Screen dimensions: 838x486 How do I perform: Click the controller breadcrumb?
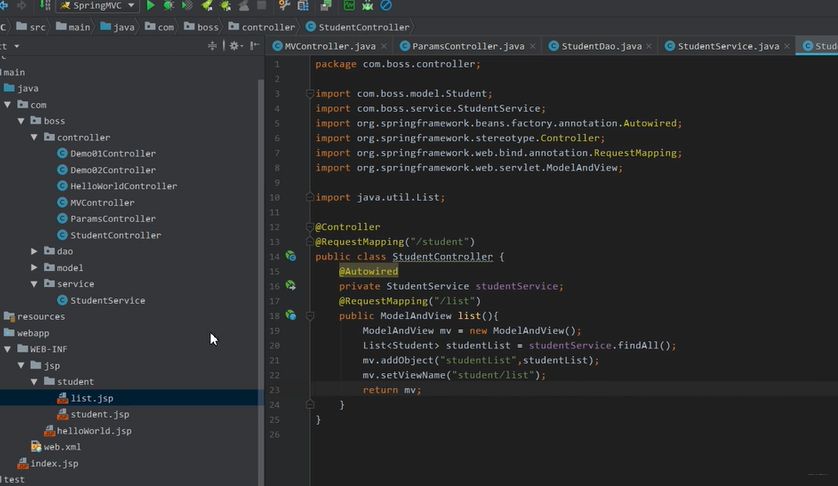(x=262, y=27)
